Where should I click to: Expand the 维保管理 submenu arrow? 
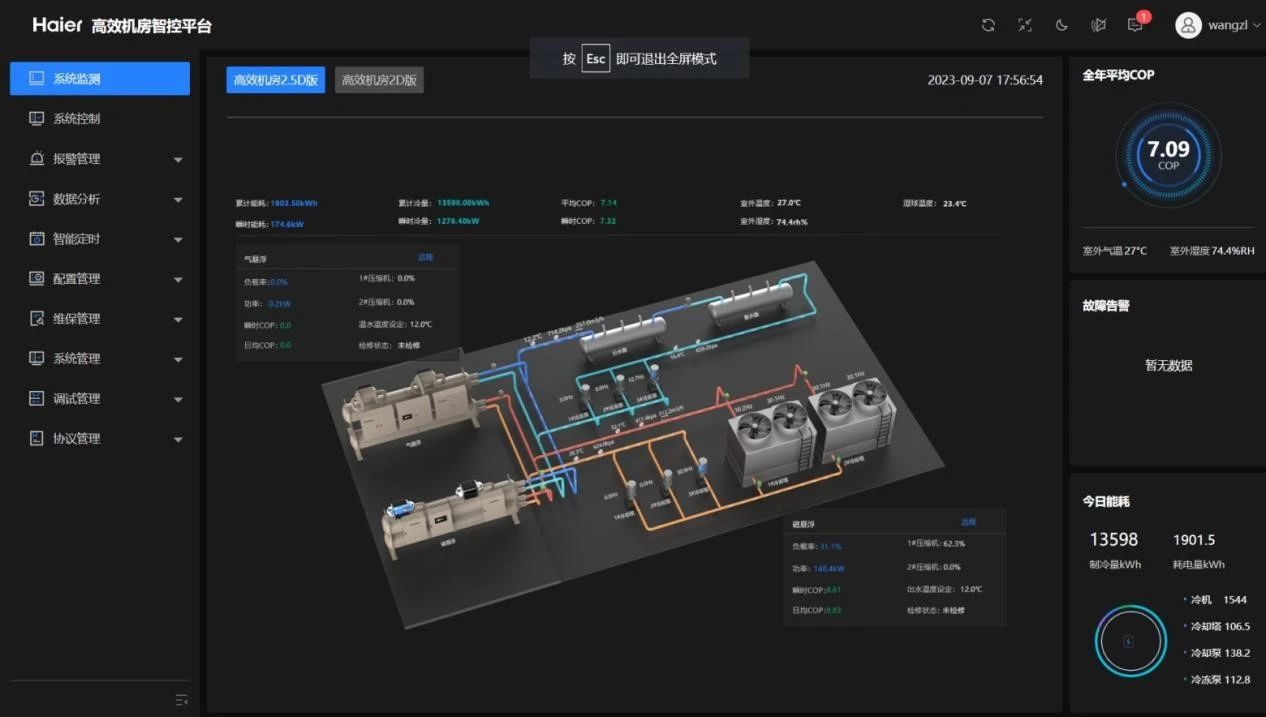tap(178, 319)
